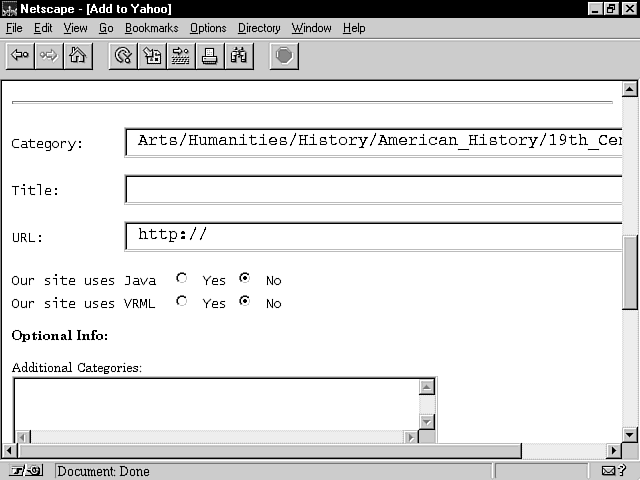Select Yes for Our site uses VRML
Image resolution: width=640 pixels, height=480 pixels.
(x=182, y=301)
